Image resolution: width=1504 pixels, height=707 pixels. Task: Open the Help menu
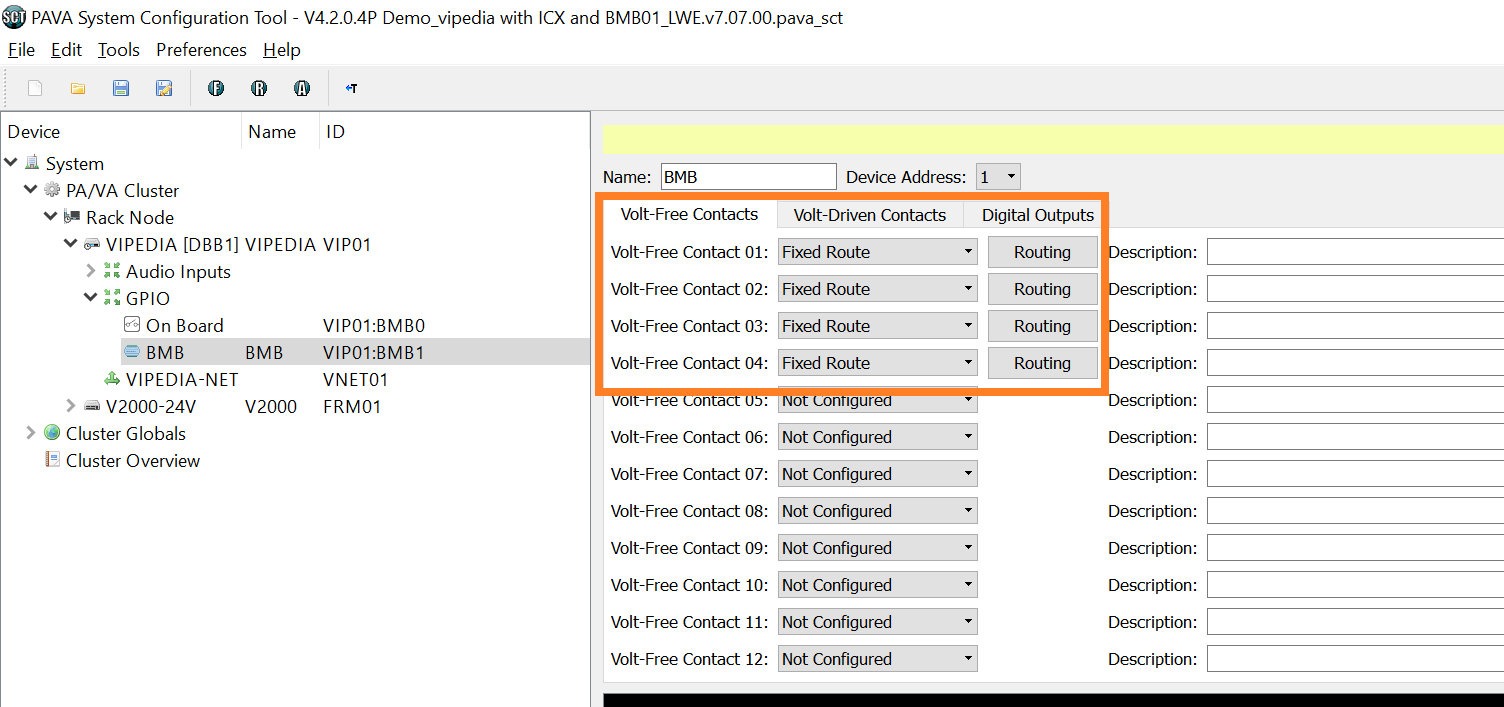click(282, 50)
